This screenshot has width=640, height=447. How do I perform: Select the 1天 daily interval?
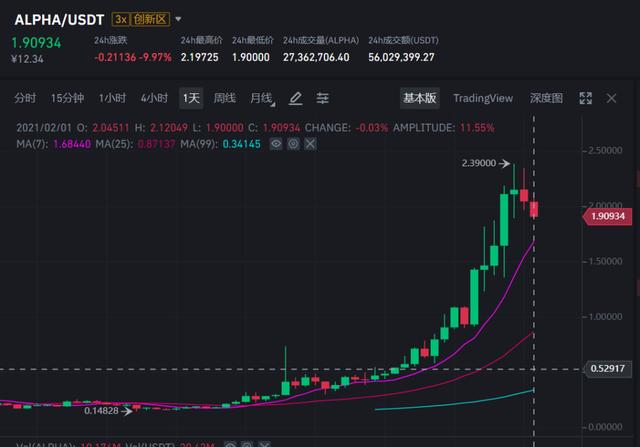tap(191, 98)
